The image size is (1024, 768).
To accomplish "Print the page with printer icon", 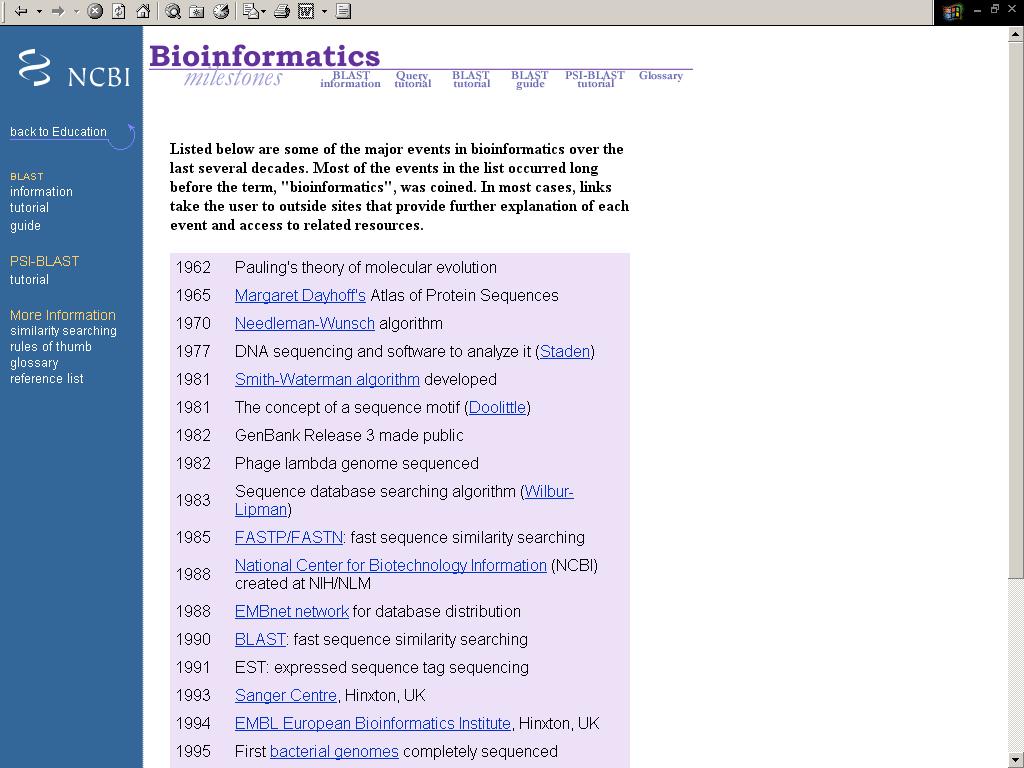I will click(x=281, y=11).
